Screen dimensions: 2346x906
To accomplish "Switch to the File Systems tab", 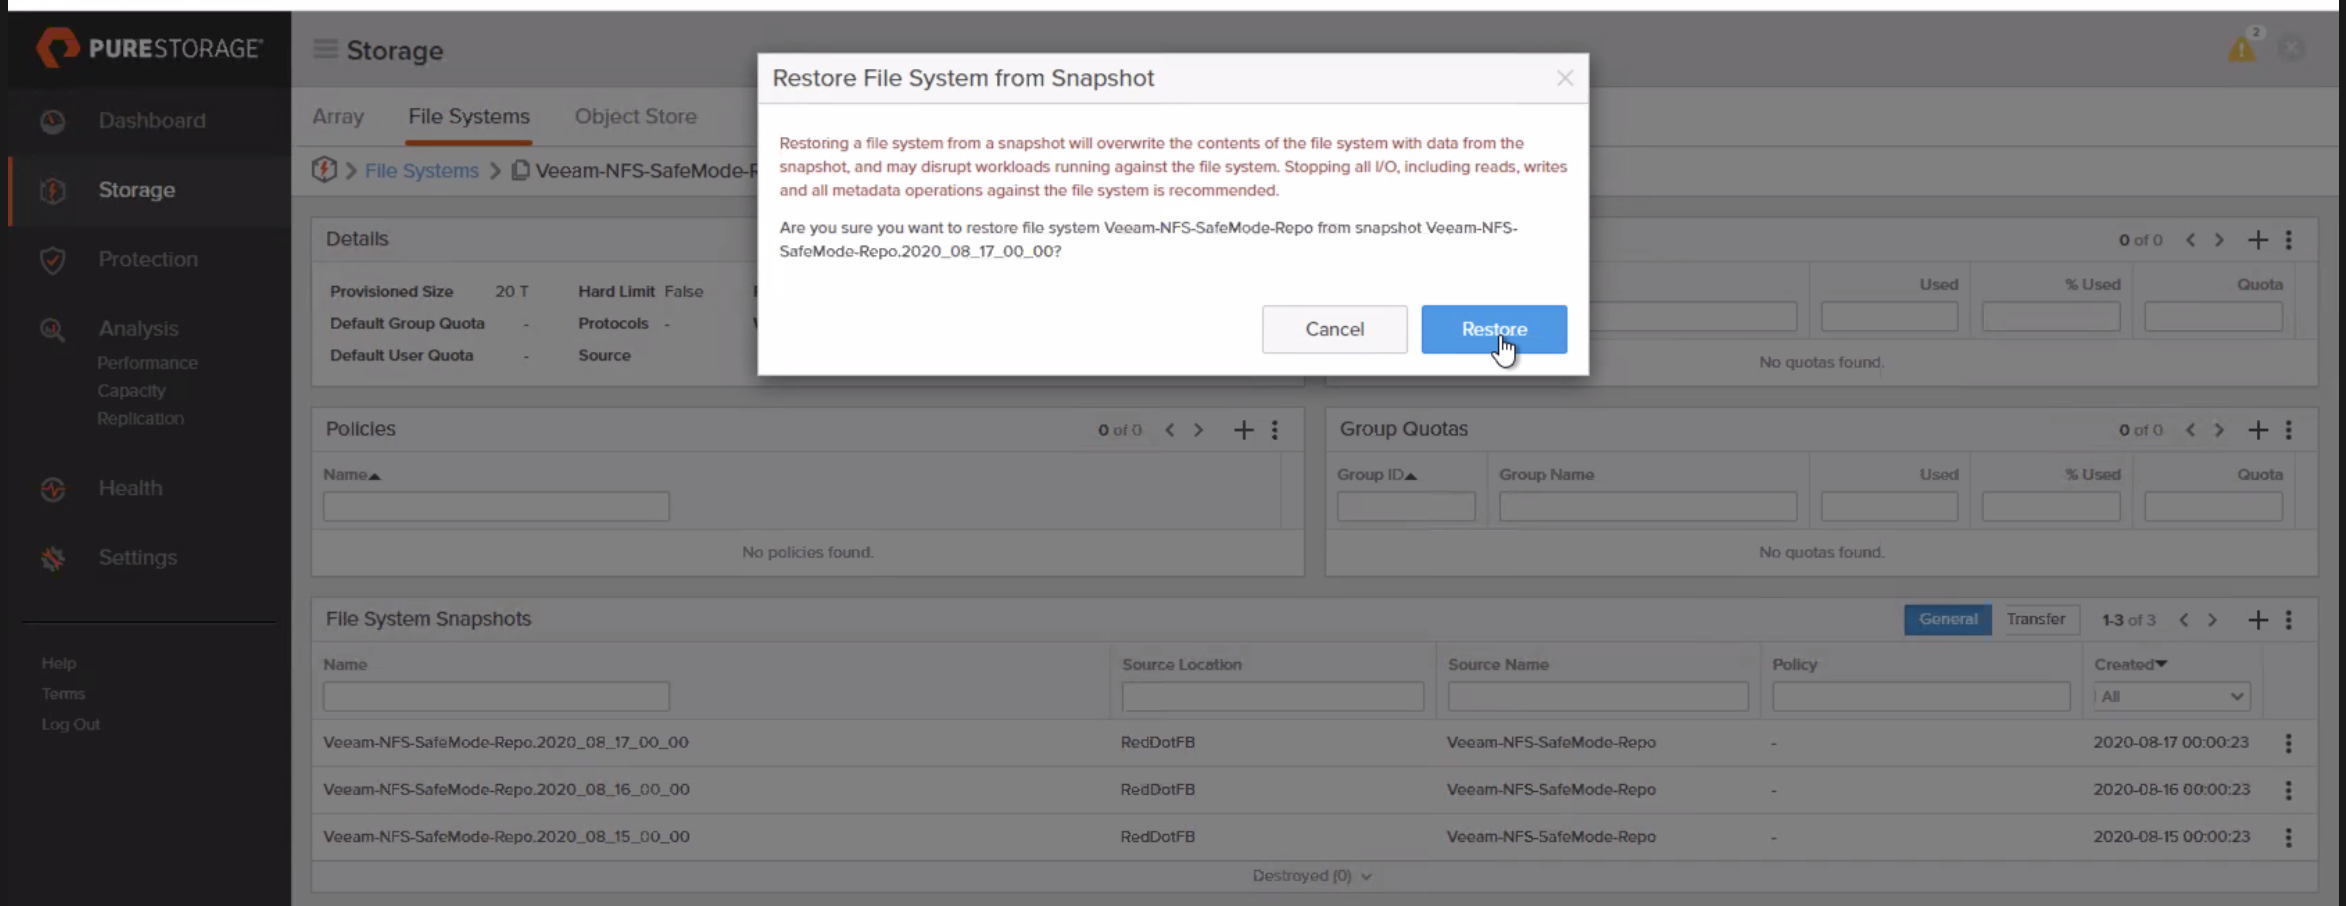I will [468, 116].
